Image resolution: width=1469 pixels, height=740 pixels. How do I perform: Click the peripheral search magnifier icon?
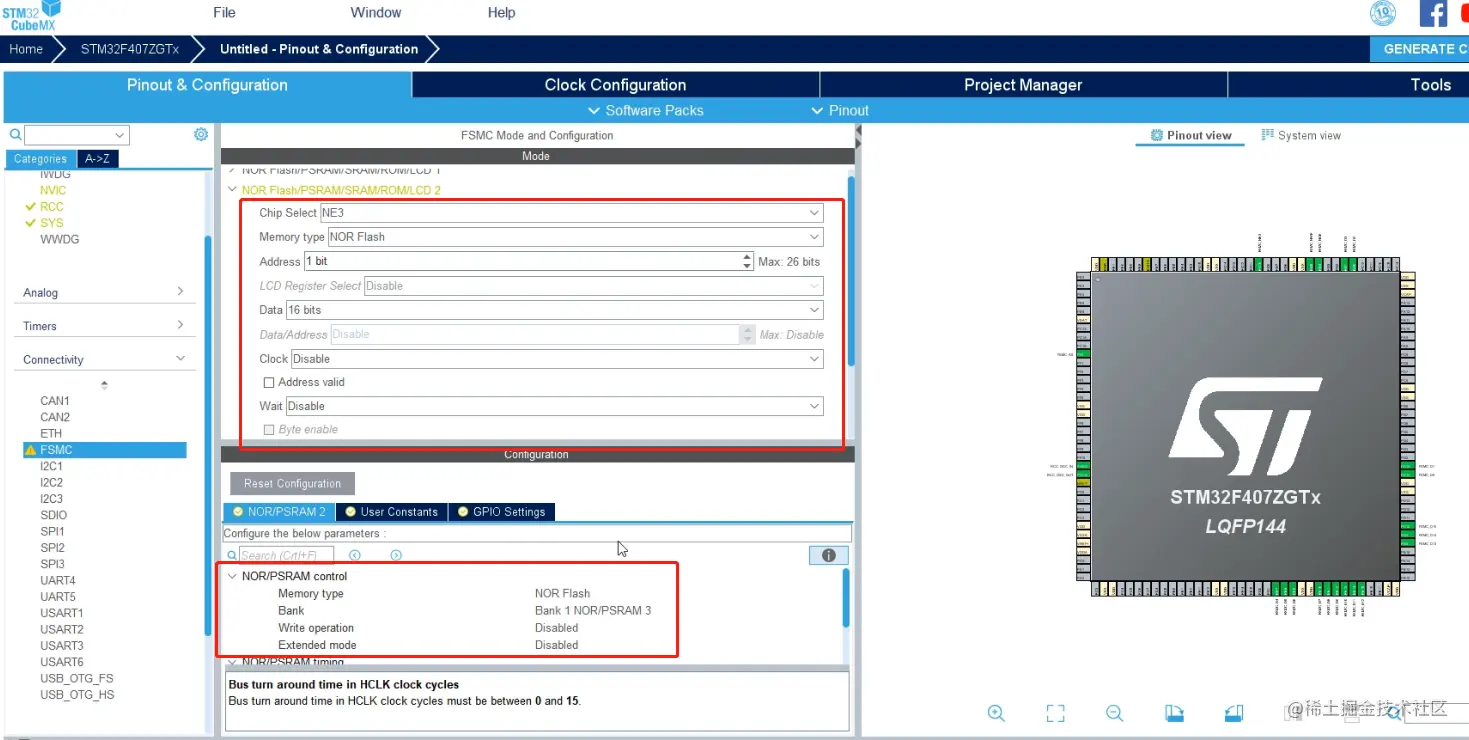coord(15,134)
